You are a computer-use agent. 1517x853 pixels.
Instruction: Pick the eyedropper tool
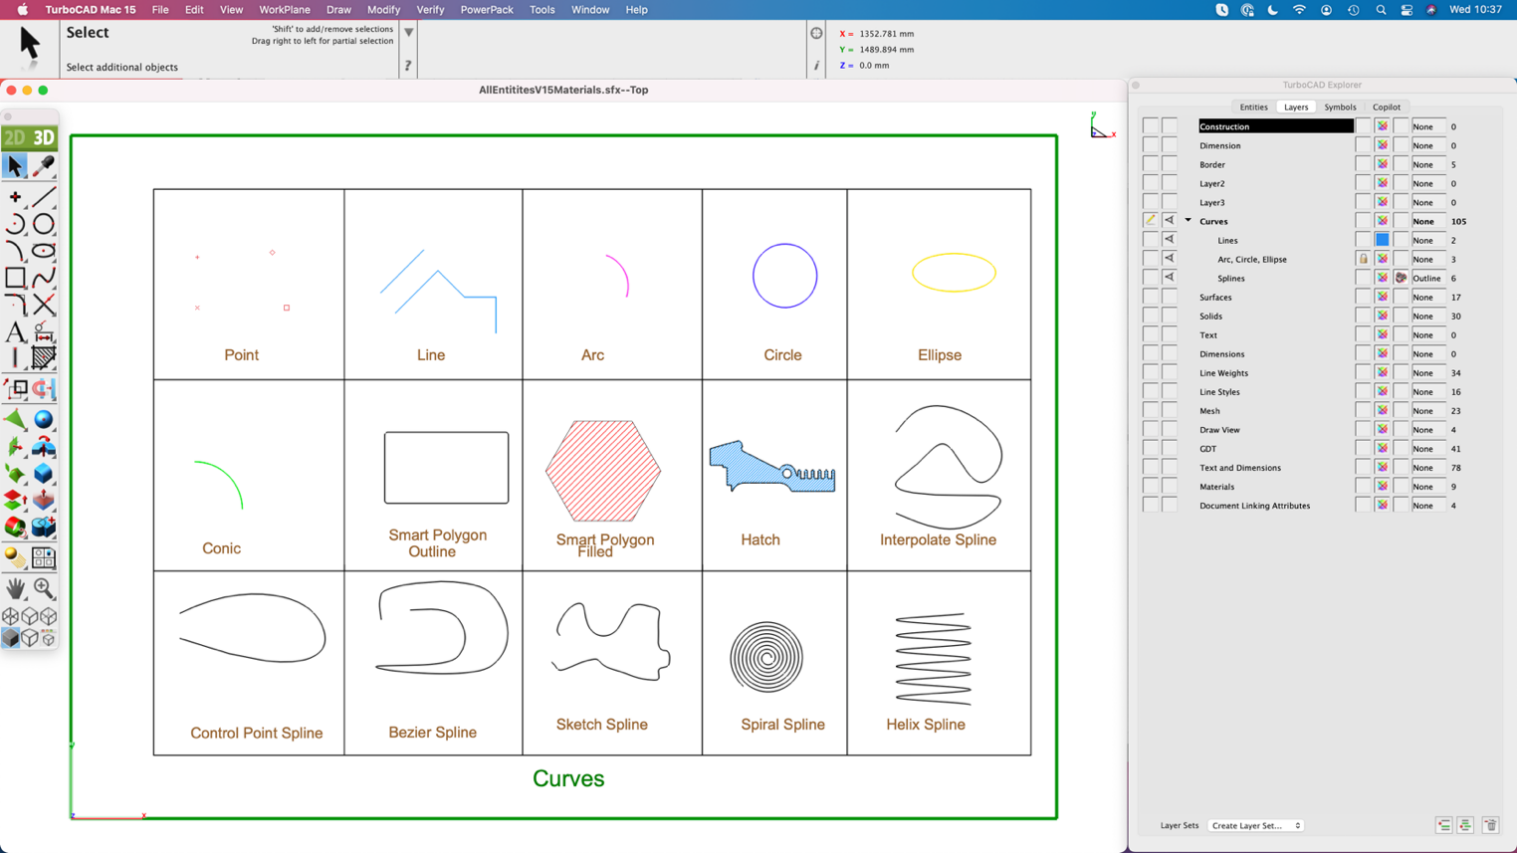click(x=43, y=166)
